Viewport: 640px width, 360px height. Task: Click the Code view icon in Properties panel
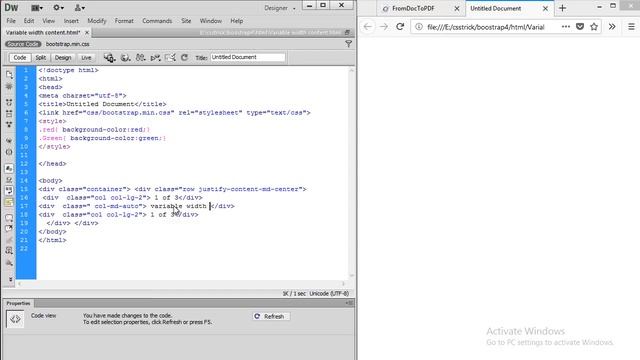(15, 319)
